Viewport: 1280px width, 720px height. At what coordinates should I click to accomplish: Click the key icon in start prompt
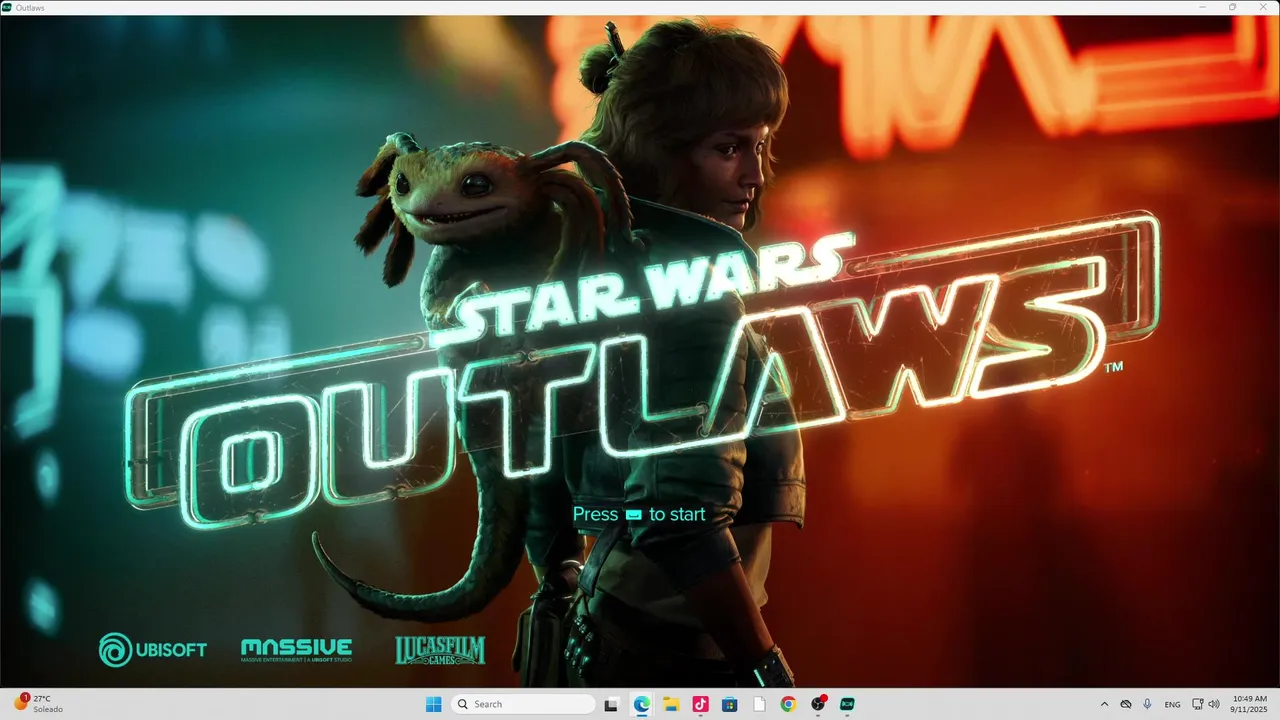click(633, 515)
